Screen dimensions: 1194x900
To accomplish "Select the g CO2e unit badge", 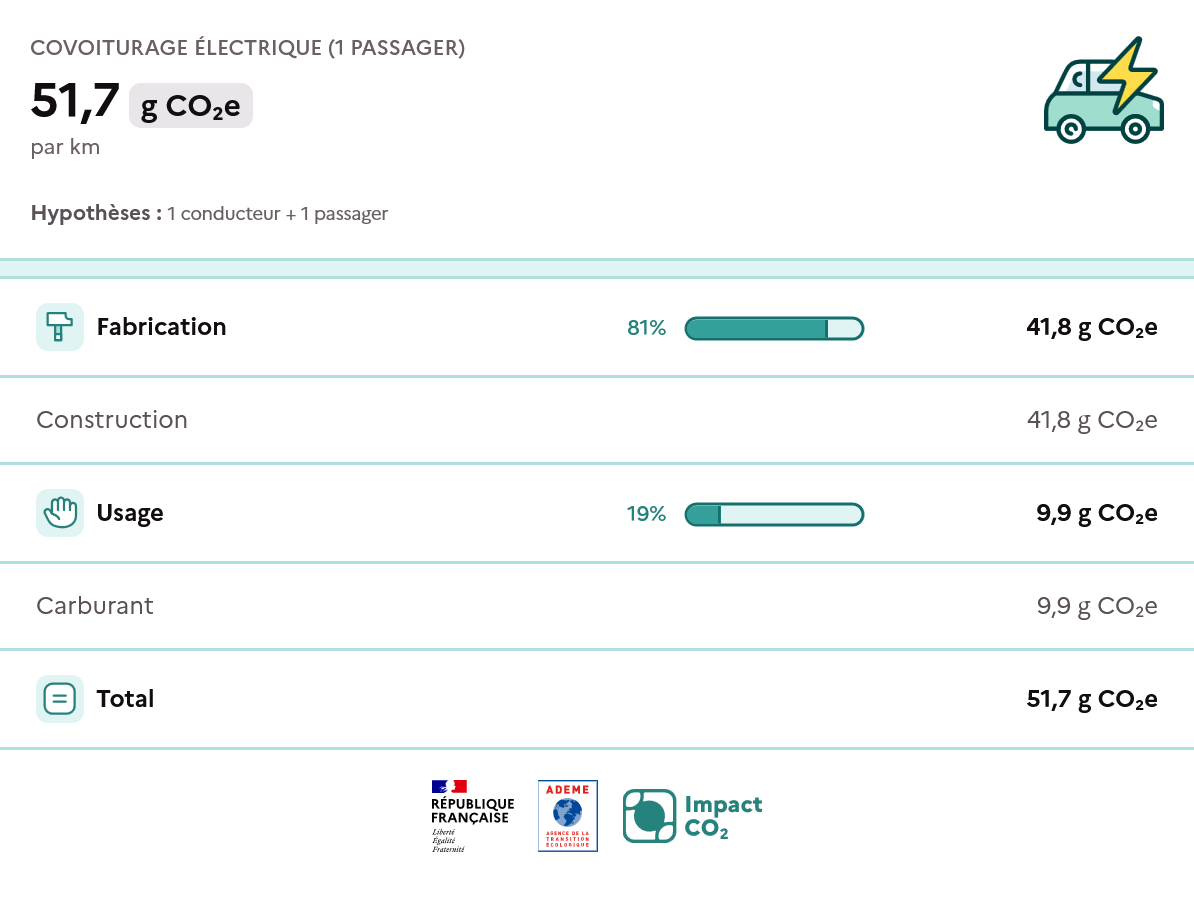I will pos(191,106).
